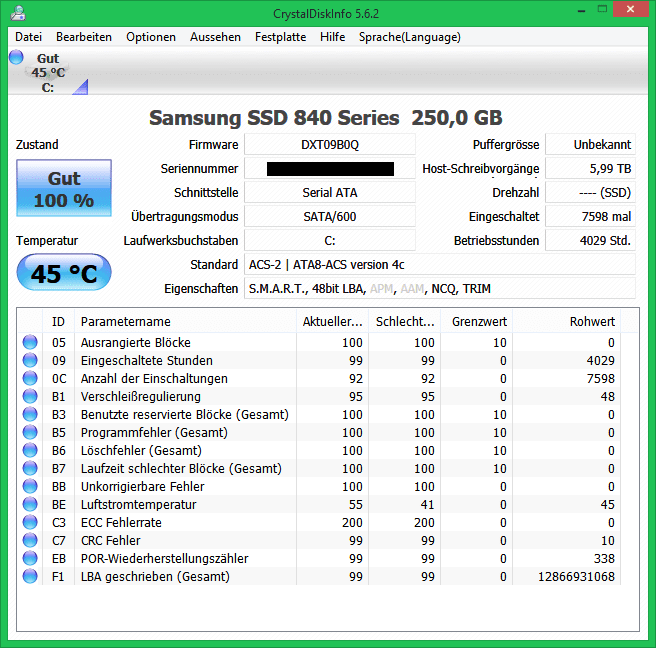Click the Betriebsstunden value 4029 Std.
Screen dimensions: 656x648
pos(590,241)
